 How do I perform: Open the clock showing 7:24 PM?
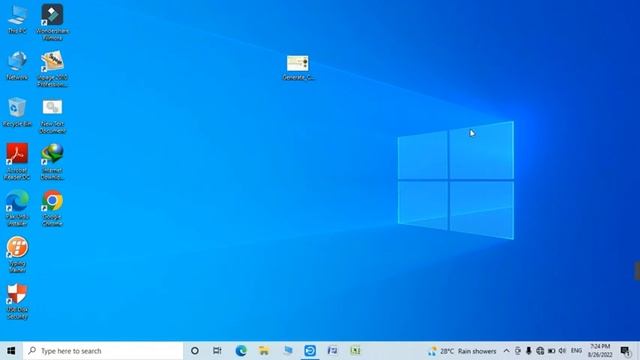600,351
